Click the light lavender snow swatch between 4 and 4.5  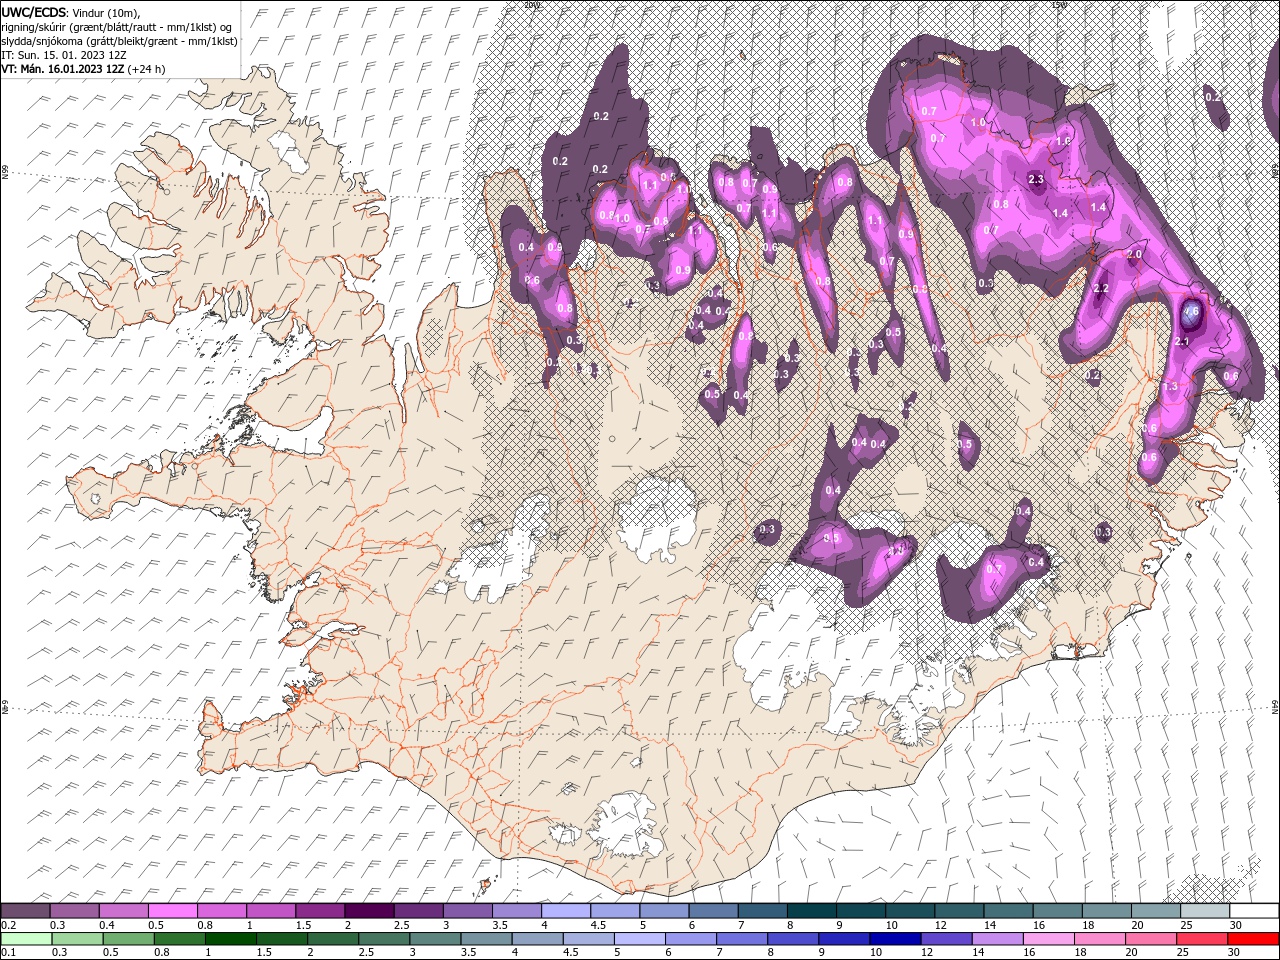(x=564, y=910)
